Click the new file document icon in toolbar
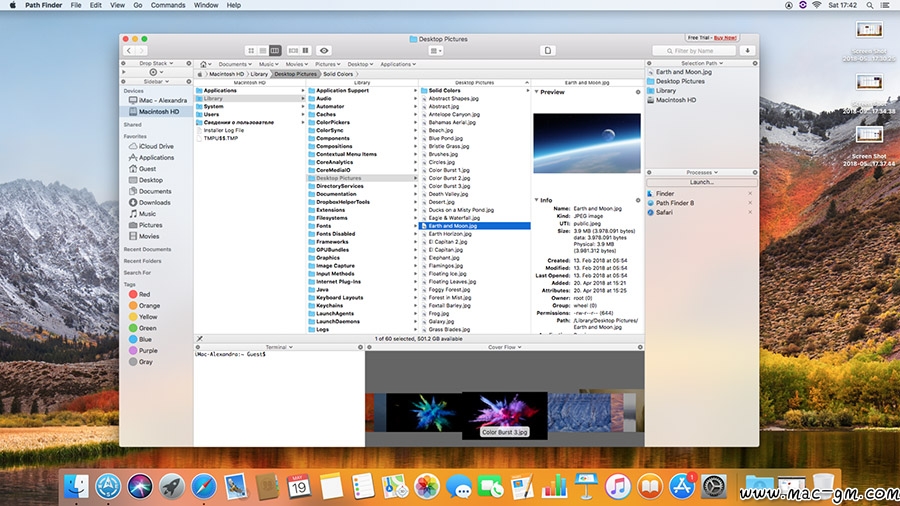Viewport: 900px width, 506px height. (x=548, y=51)
